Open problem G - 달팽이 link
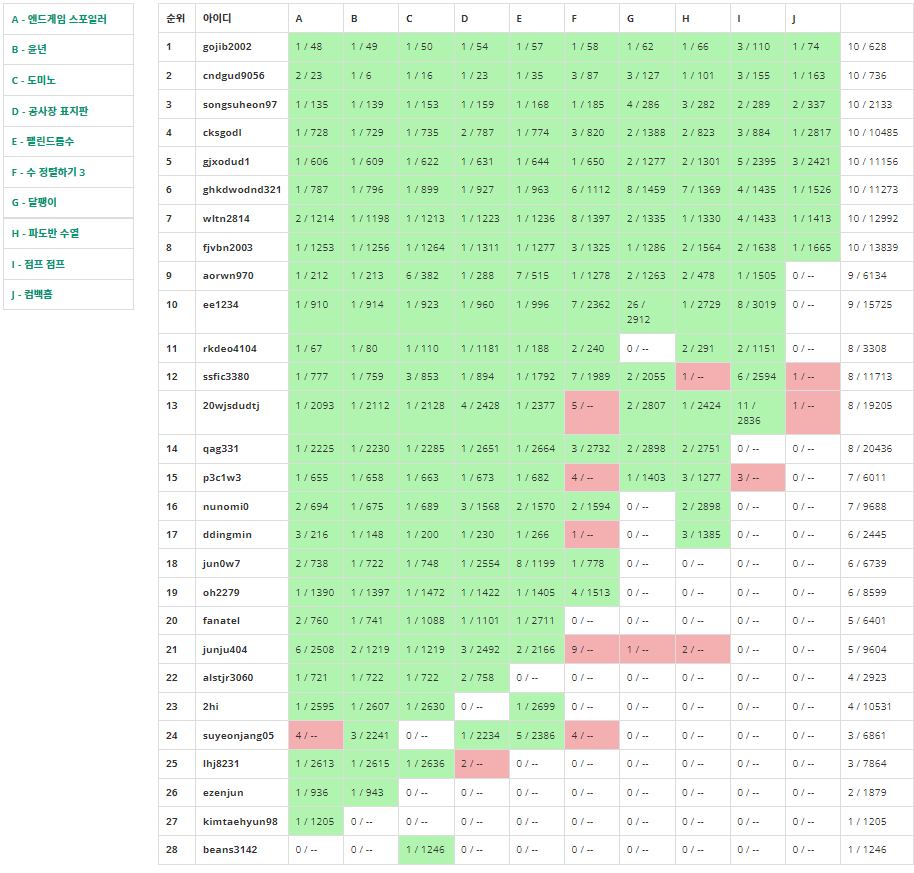914x873 pixels. [x=34, y=203]
